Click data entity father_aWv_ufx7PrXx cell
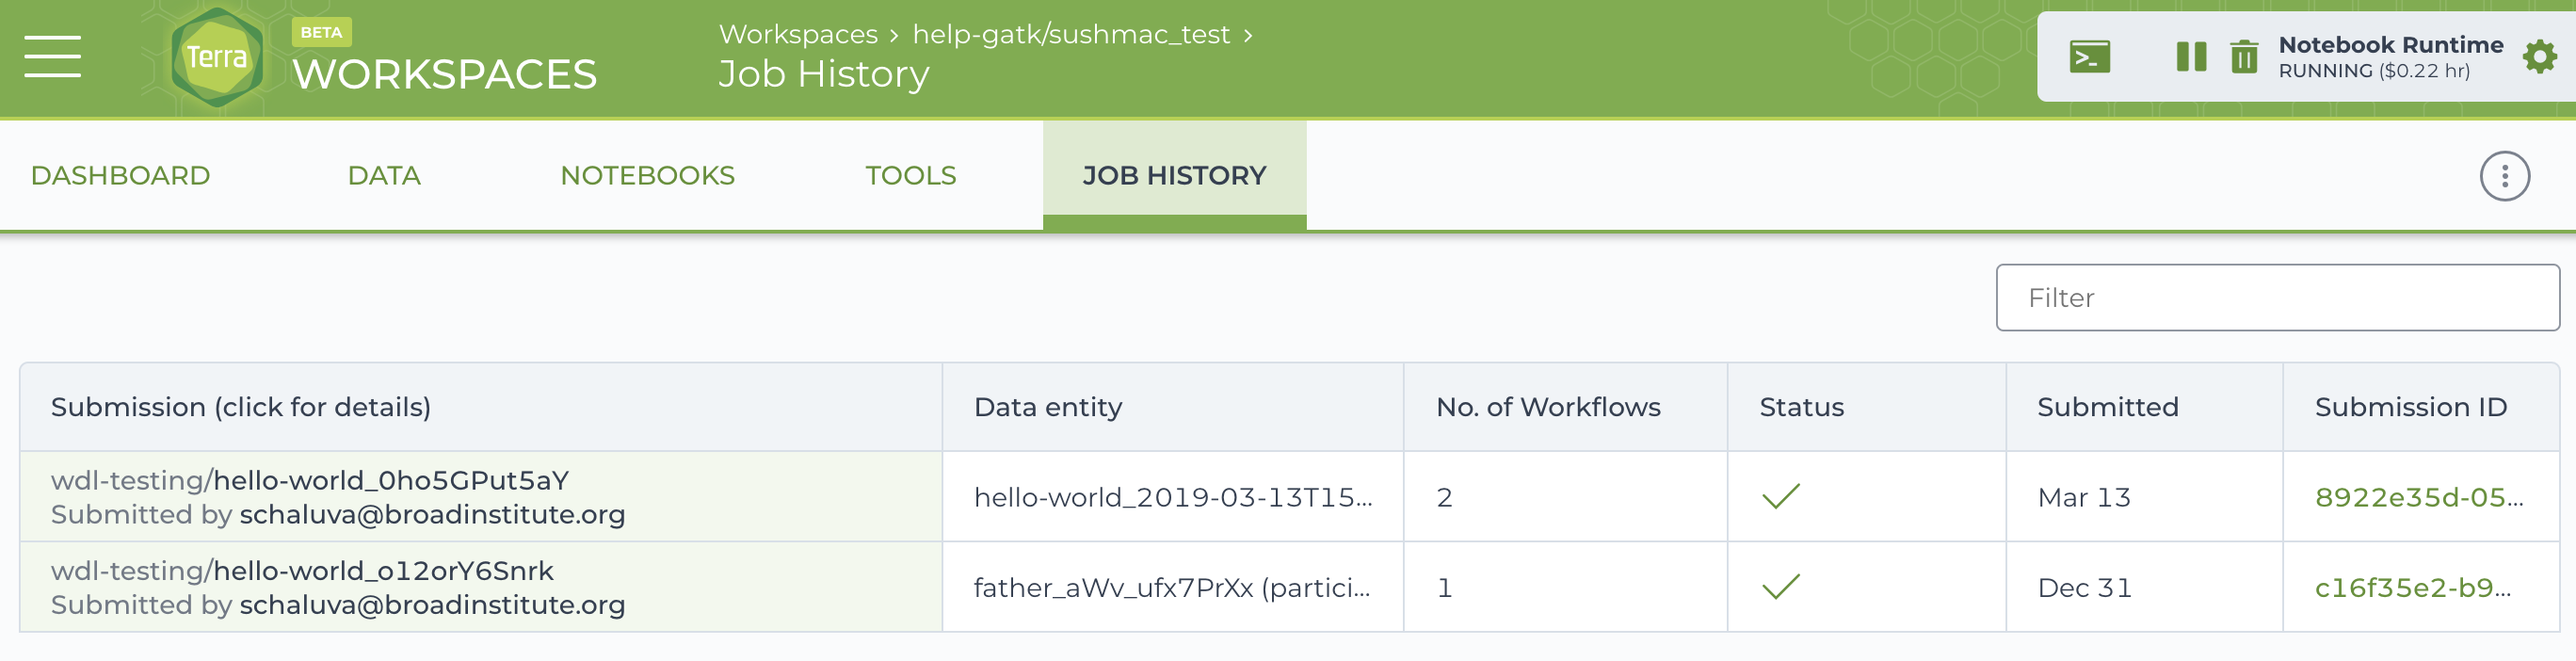Viewport: 2576px width, 661px height. point(1172,588)
